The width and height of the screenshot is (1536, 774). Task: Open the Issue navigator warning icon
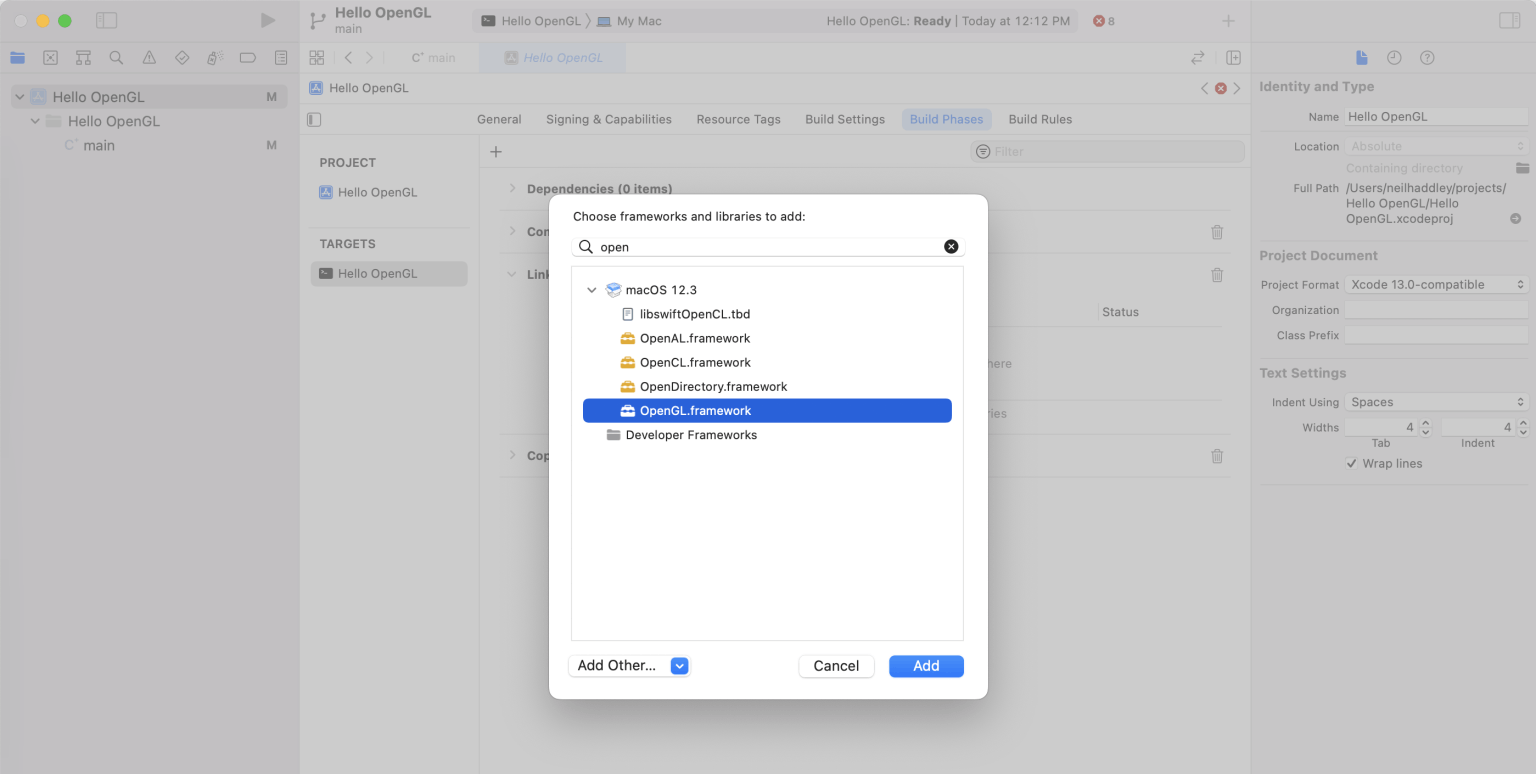click(x=149, y=58)
